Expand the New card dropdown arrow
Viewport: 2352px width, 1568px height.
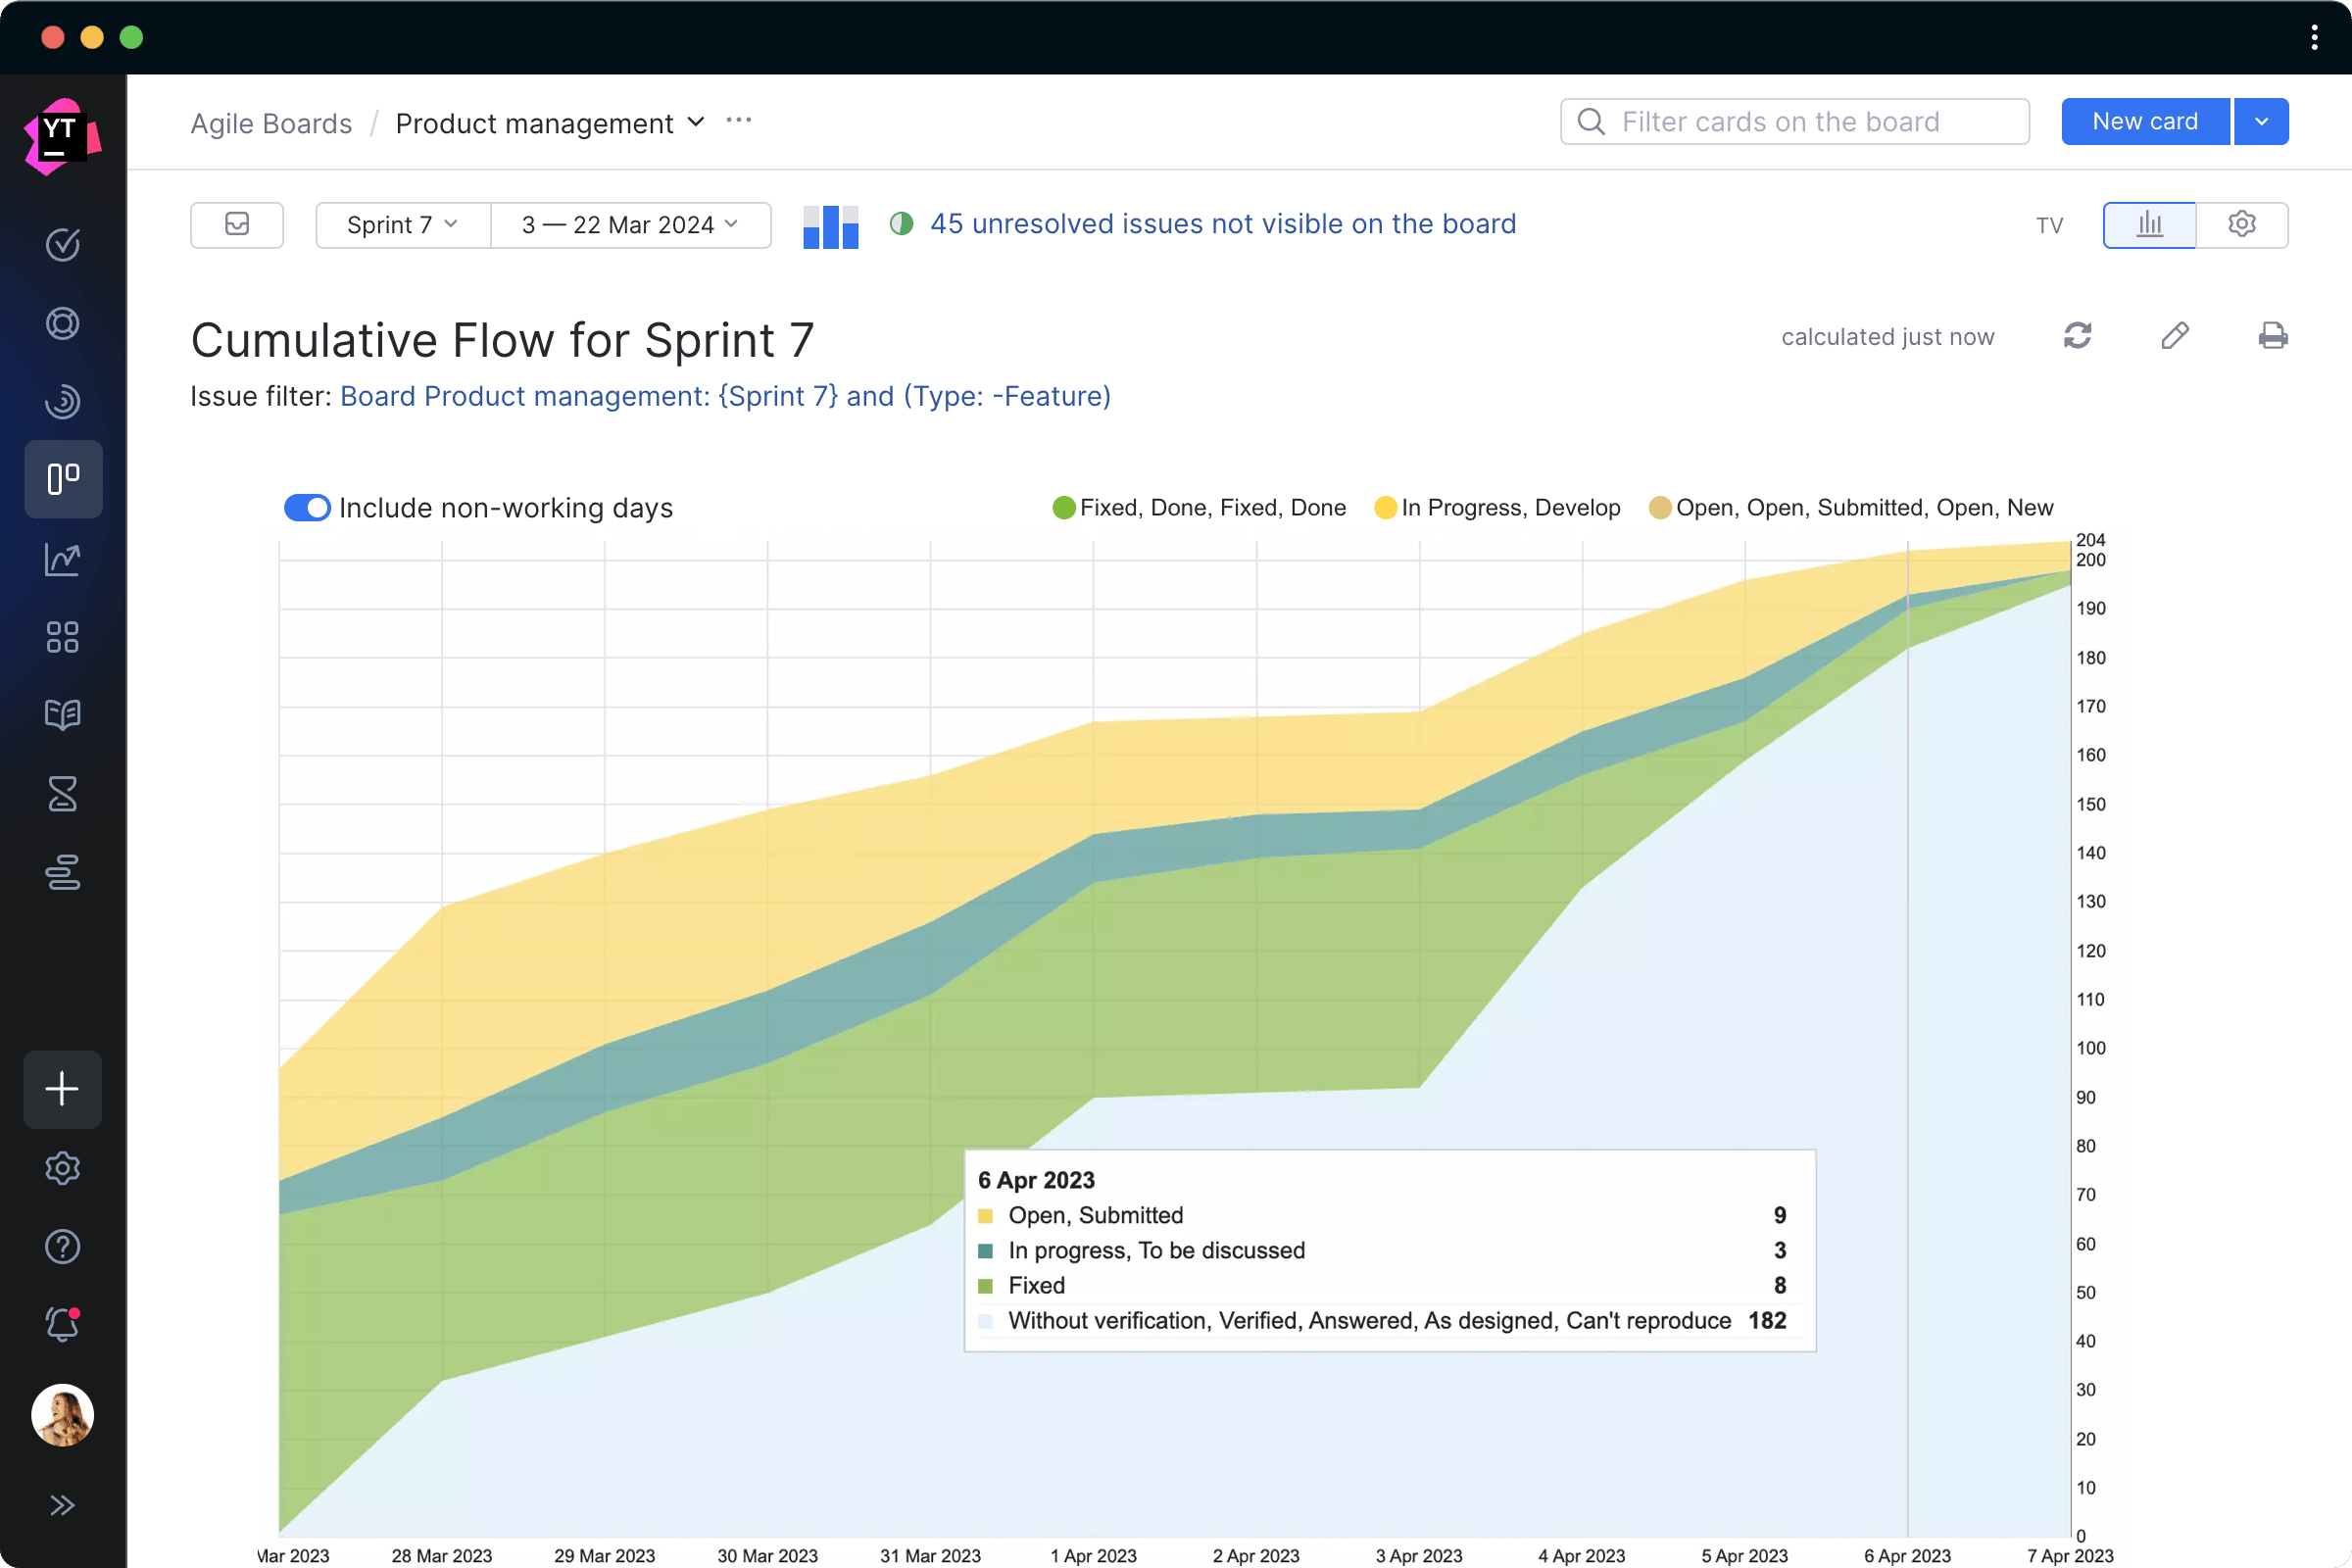click(2260, 121)
